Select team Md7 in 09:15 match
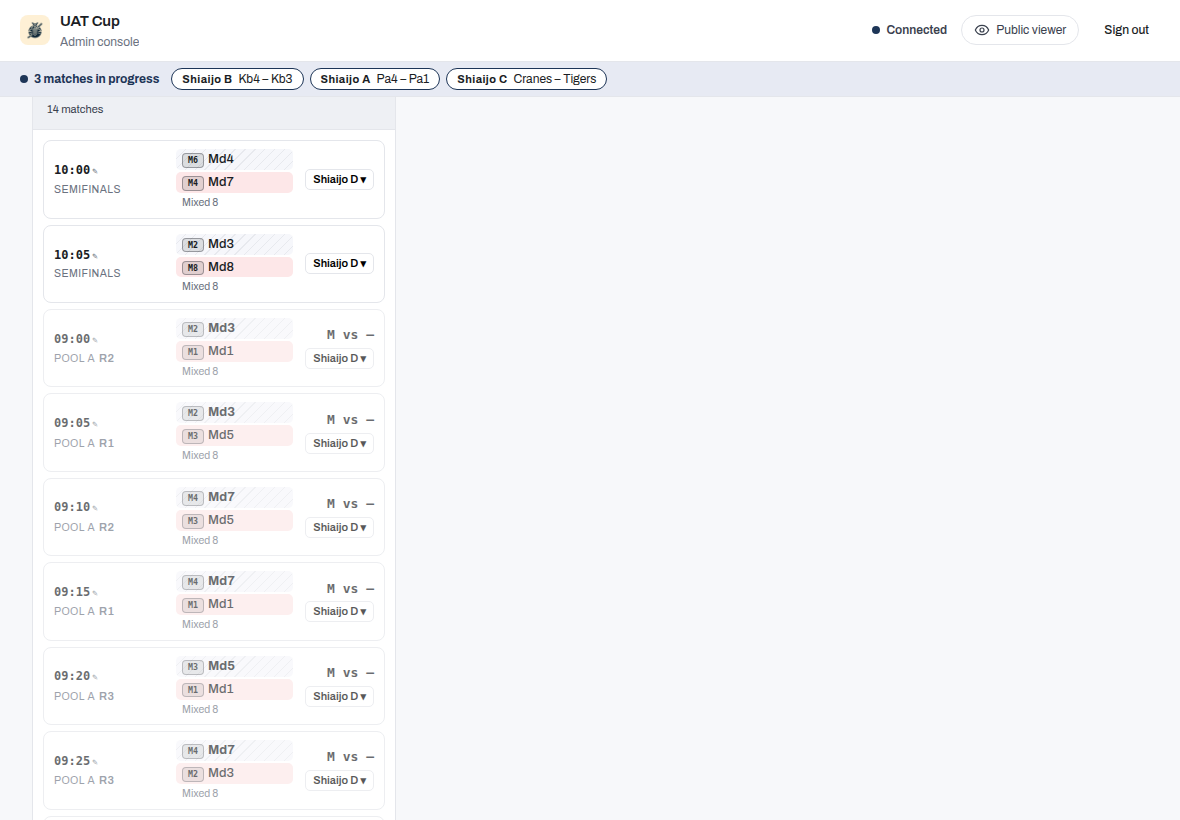 coord(235,581)
